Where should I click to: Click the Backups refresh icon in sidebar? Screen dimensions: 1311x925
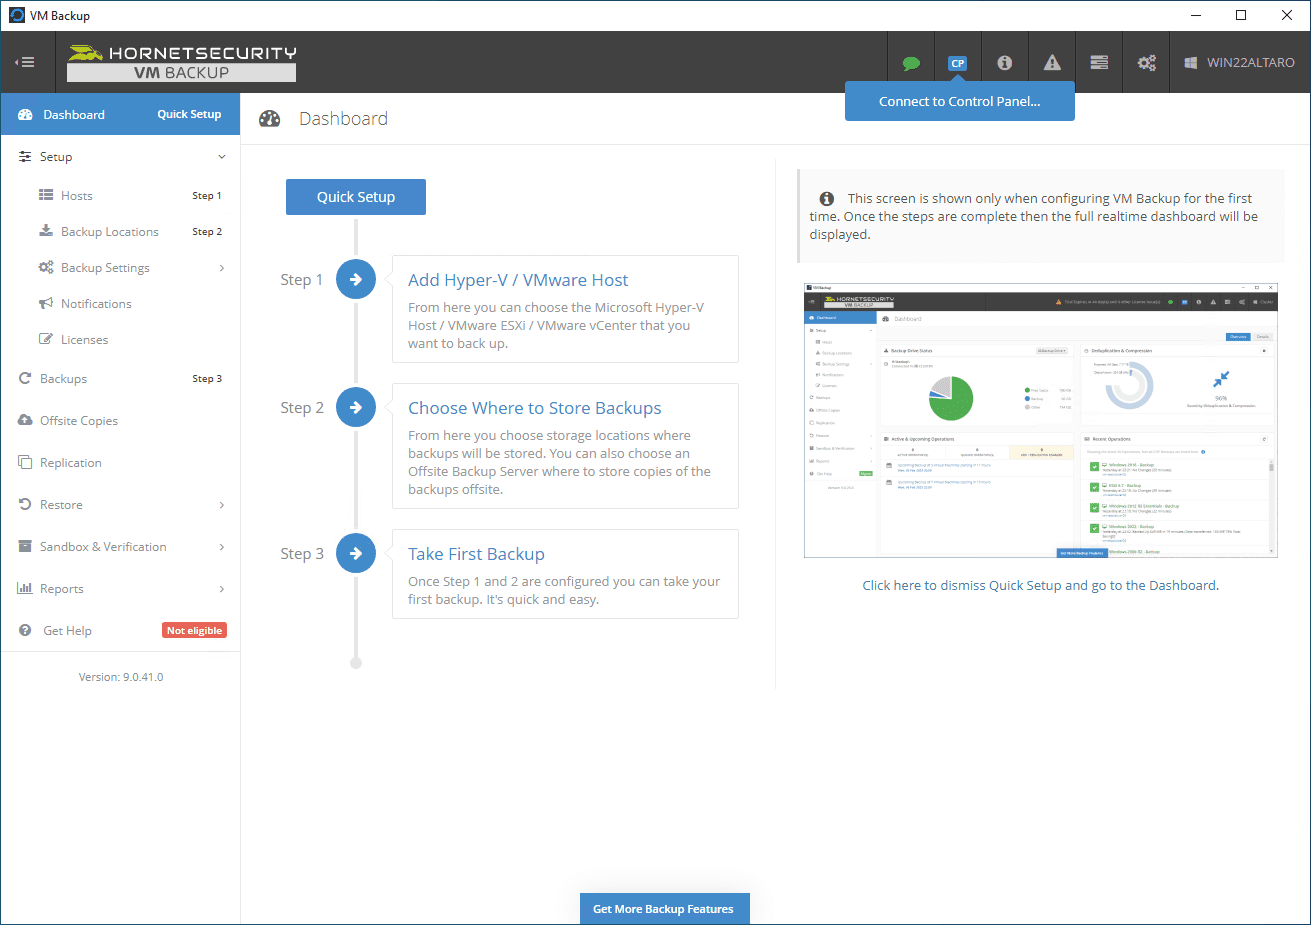(25, 378)
